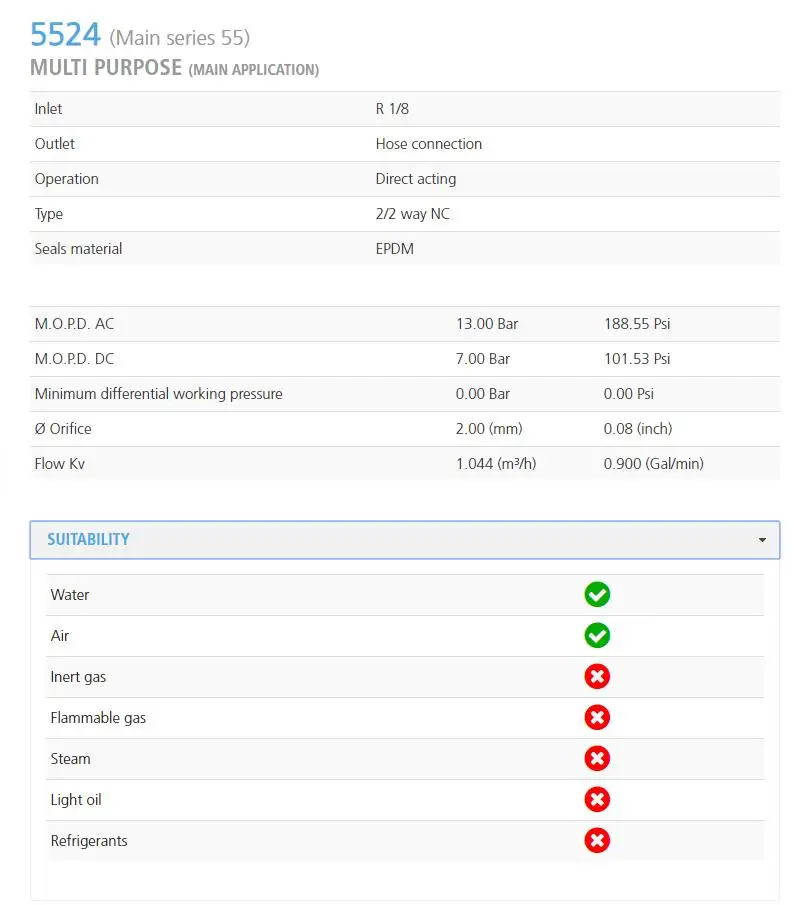794x905 pixels.
Task: Click the "0.00 Psi" minimum pressure value
Action: pyautogui.click(x=629, y=394)
